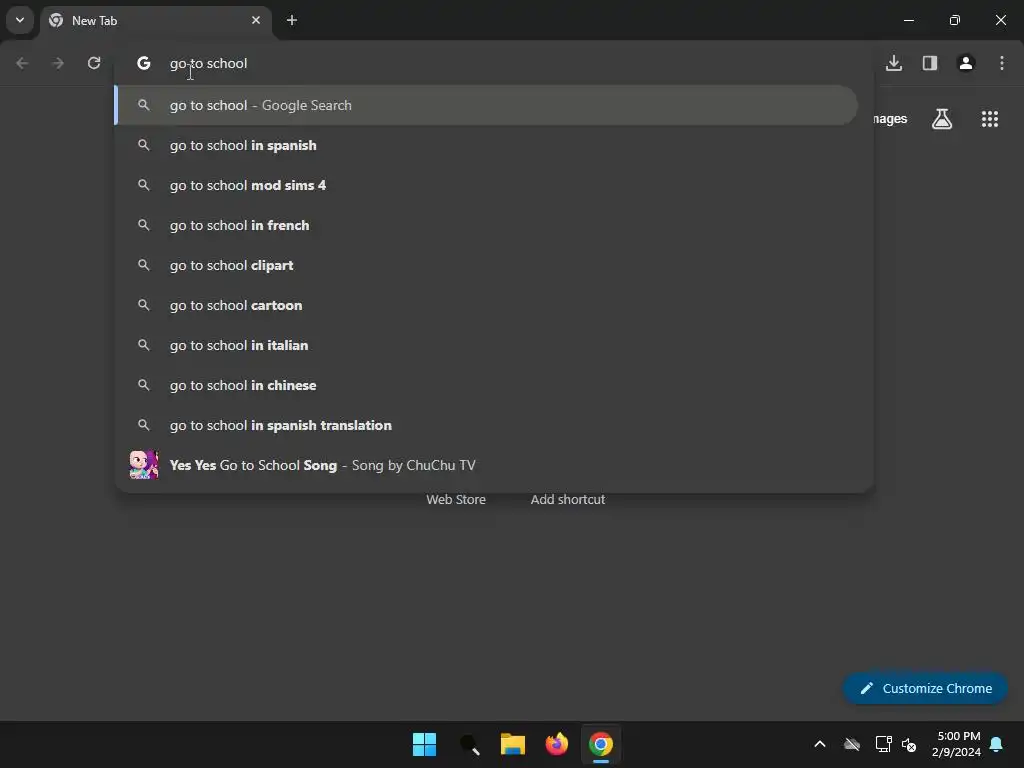
Task: Click the browser Back arrow
Action: [x=22, y=63]
